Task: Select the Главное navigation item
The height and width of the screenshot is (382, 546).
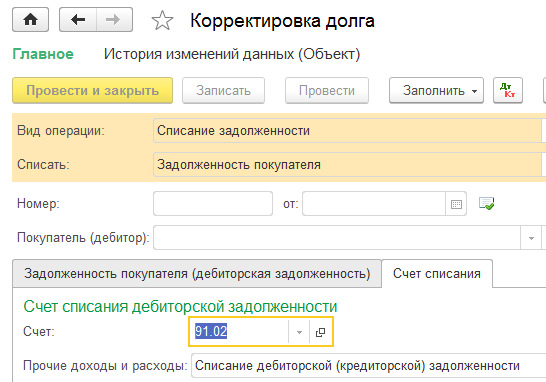Action: (x=43, y=54)
